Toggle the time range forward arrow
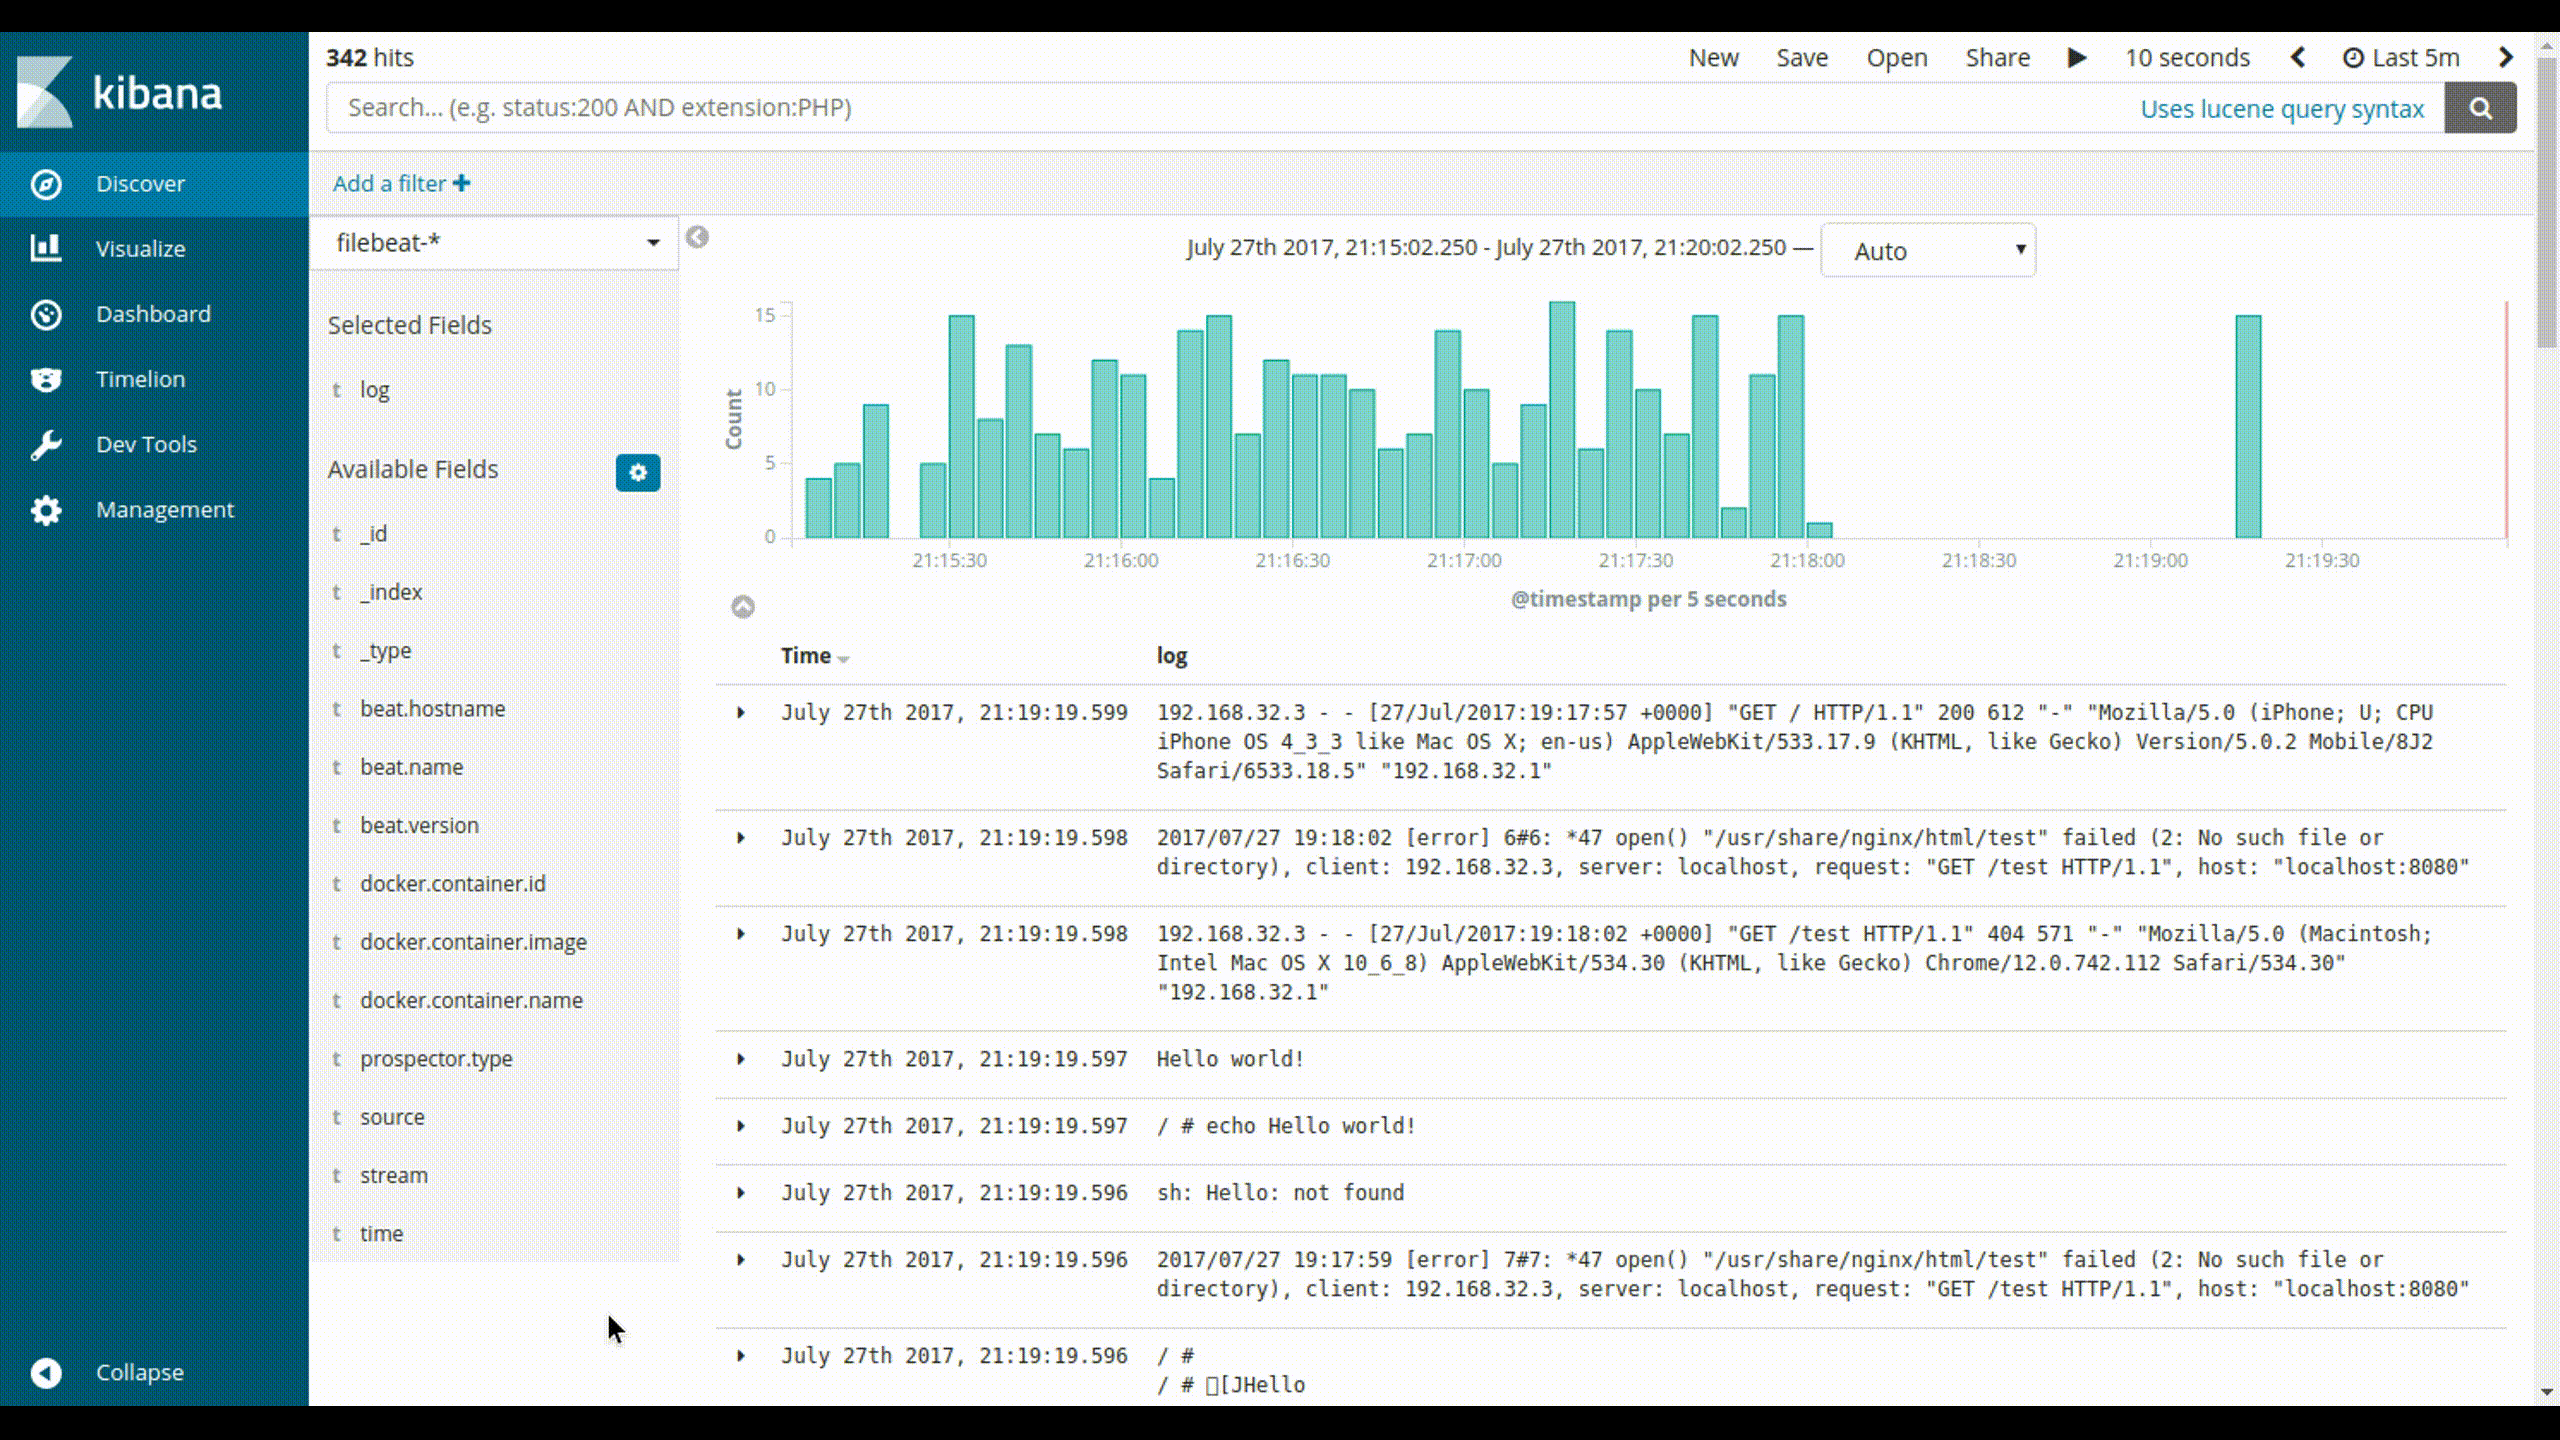This screenshot has height=1440, width=2560. tap(2507, 58)
